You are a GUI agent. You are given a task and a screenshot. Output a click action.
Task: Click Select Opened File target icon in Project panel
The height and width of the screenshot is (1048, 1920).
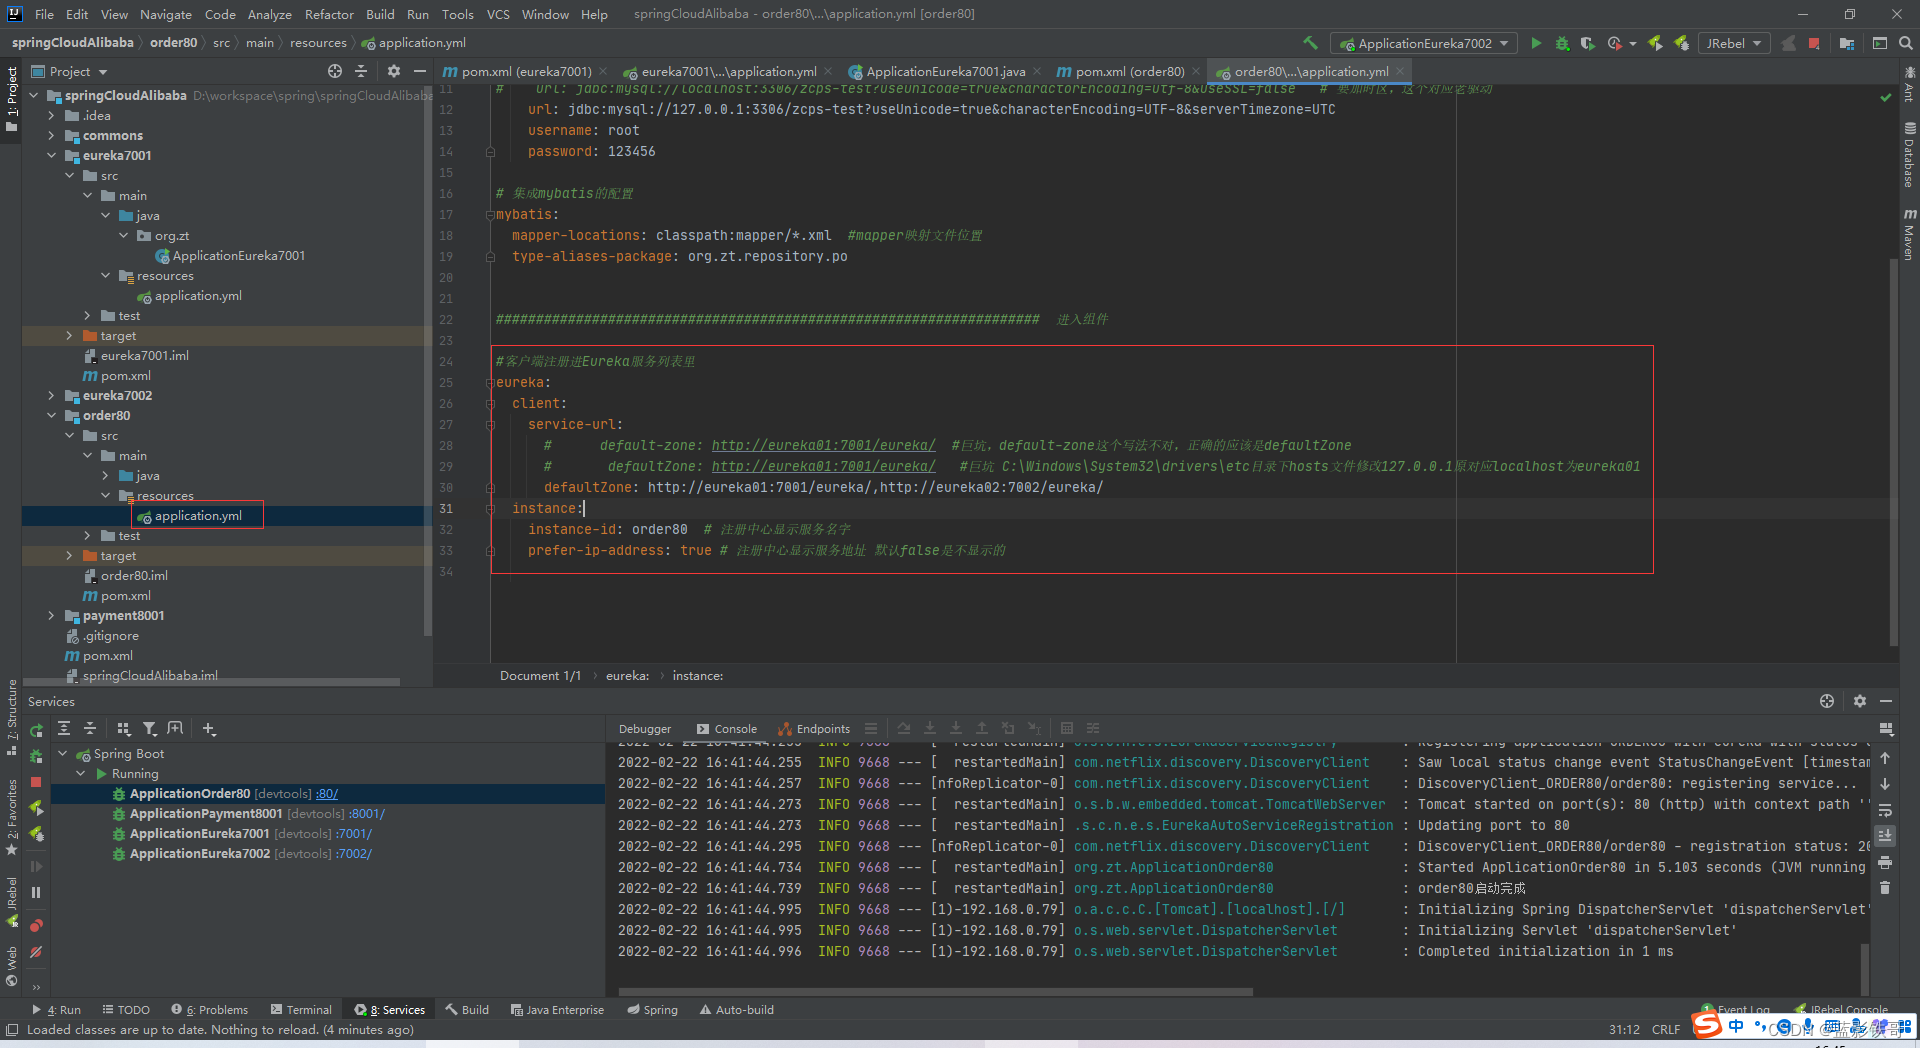(x=335, y=71)
